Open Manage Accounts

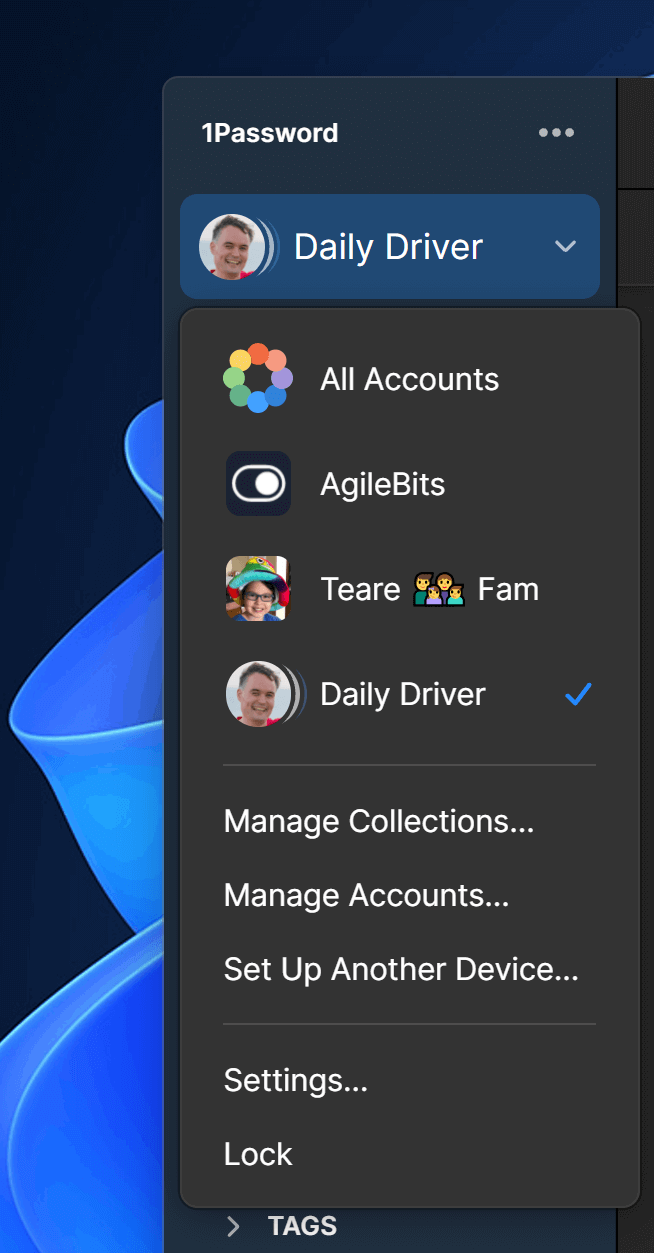point(367,895)
